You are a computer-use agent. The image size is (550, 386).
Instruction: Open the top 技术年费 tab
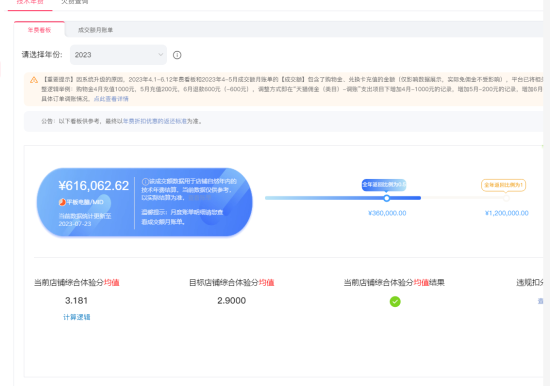click(x=30, y=2)
